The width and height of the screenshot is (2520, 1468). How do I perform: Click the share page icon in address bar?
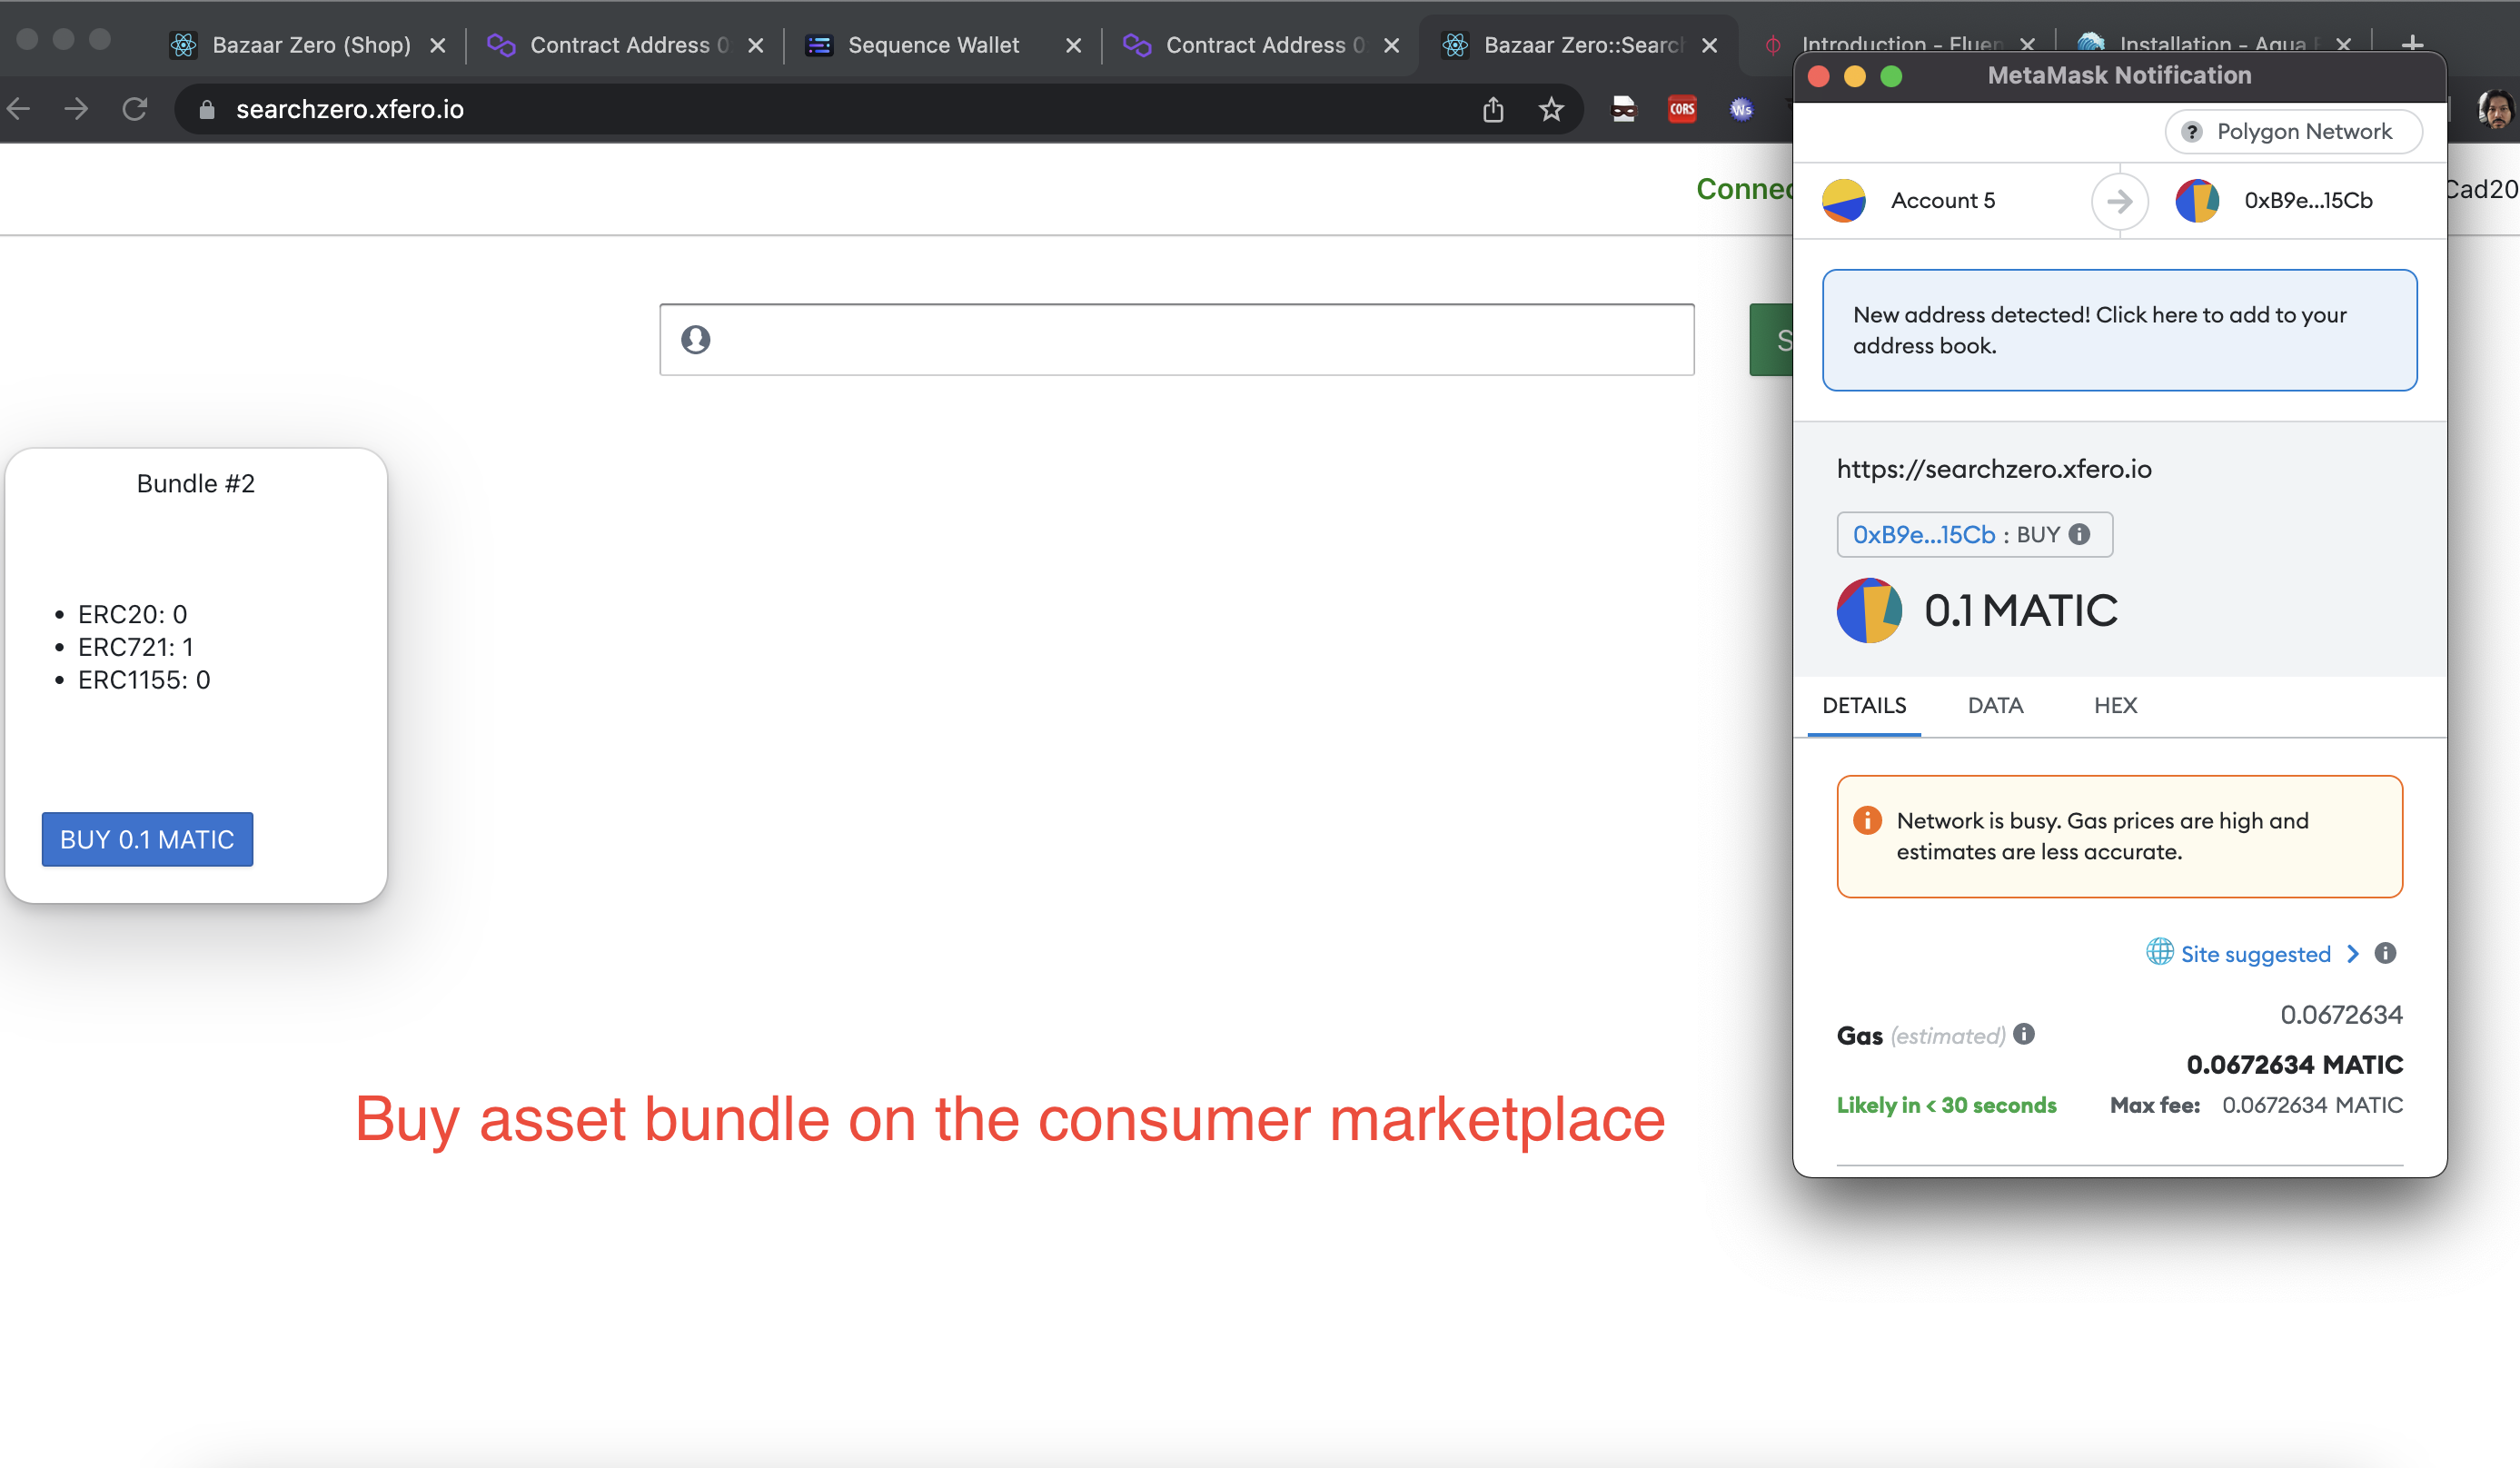[x=1492, y=109]
